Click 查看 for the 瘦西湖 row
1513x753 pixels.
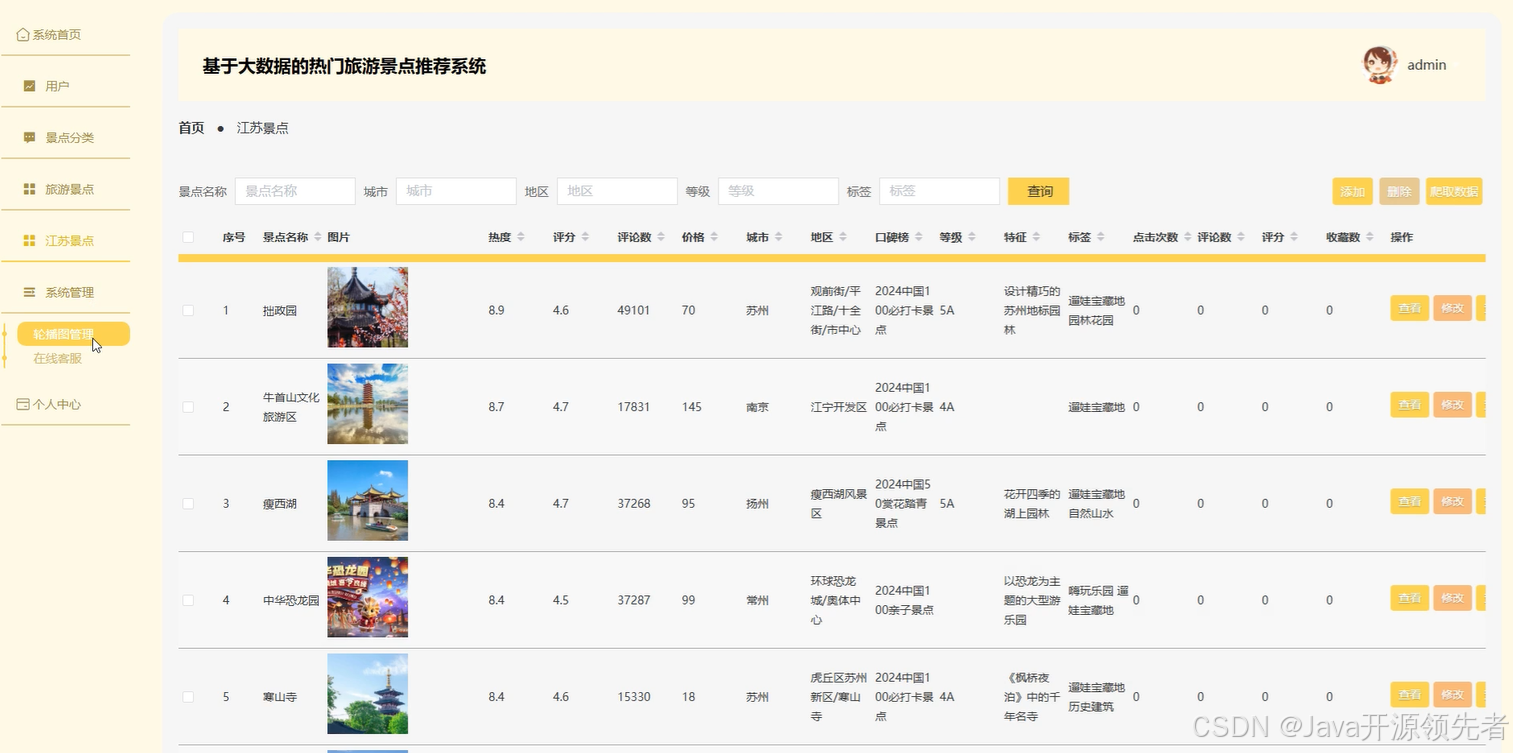tap(1409, 501)
